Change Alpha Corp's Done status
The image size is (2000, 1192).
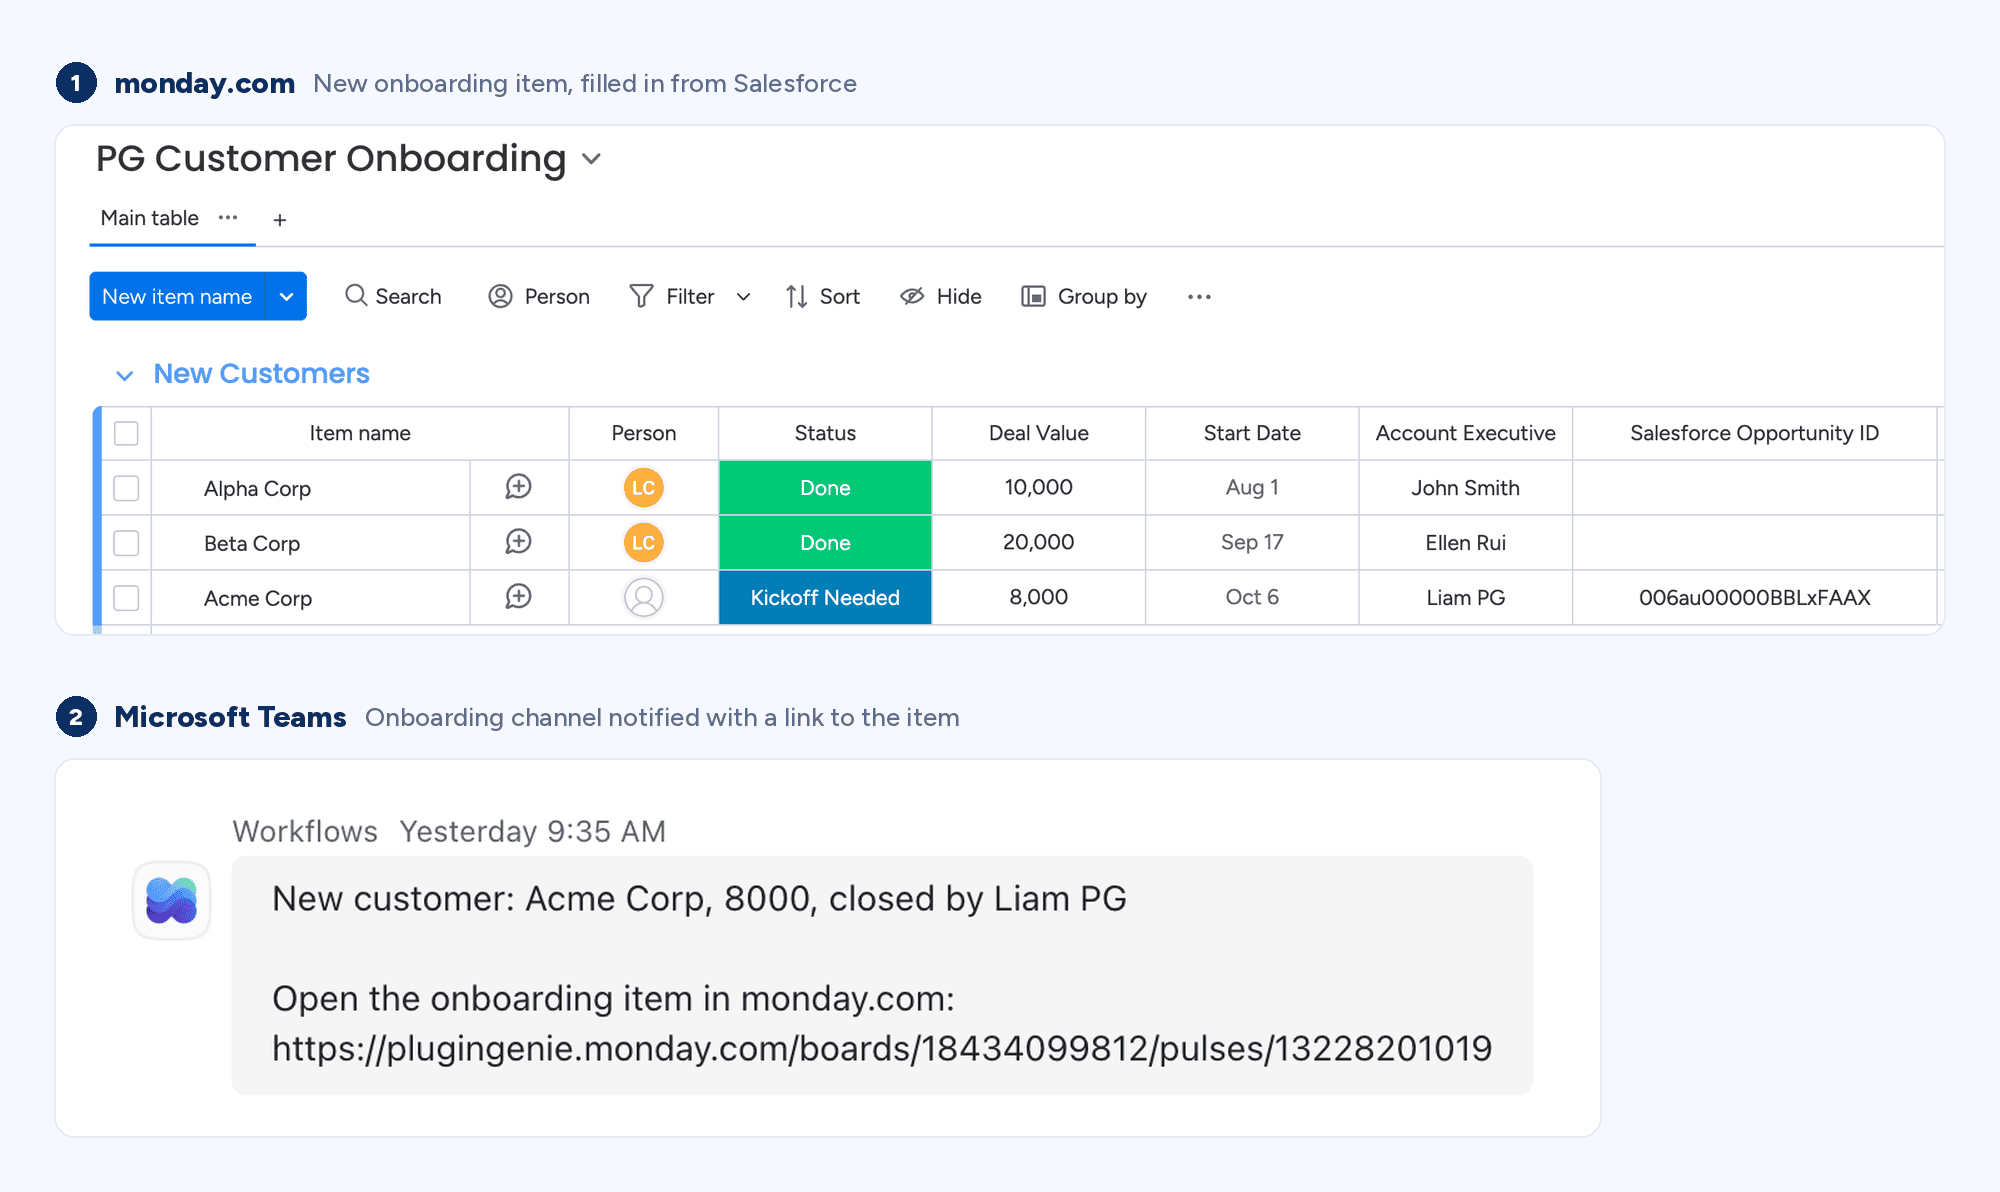tap(825, 488)
